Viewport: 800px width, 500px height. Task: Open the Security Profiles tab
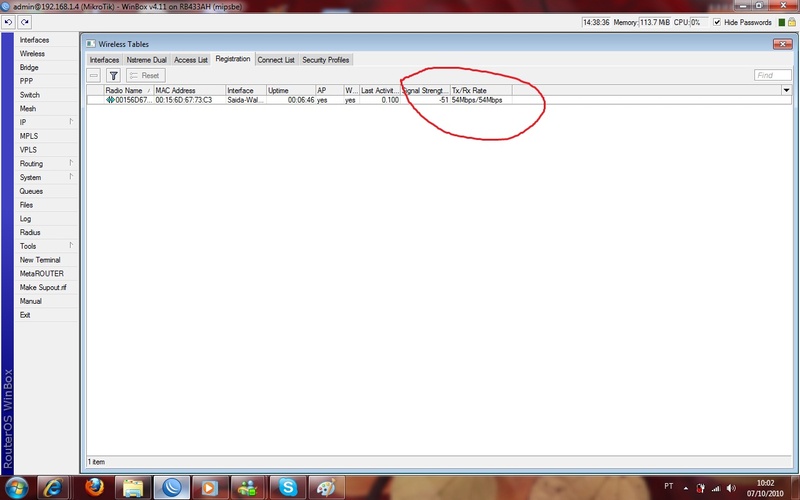click(x=326, y=60)
